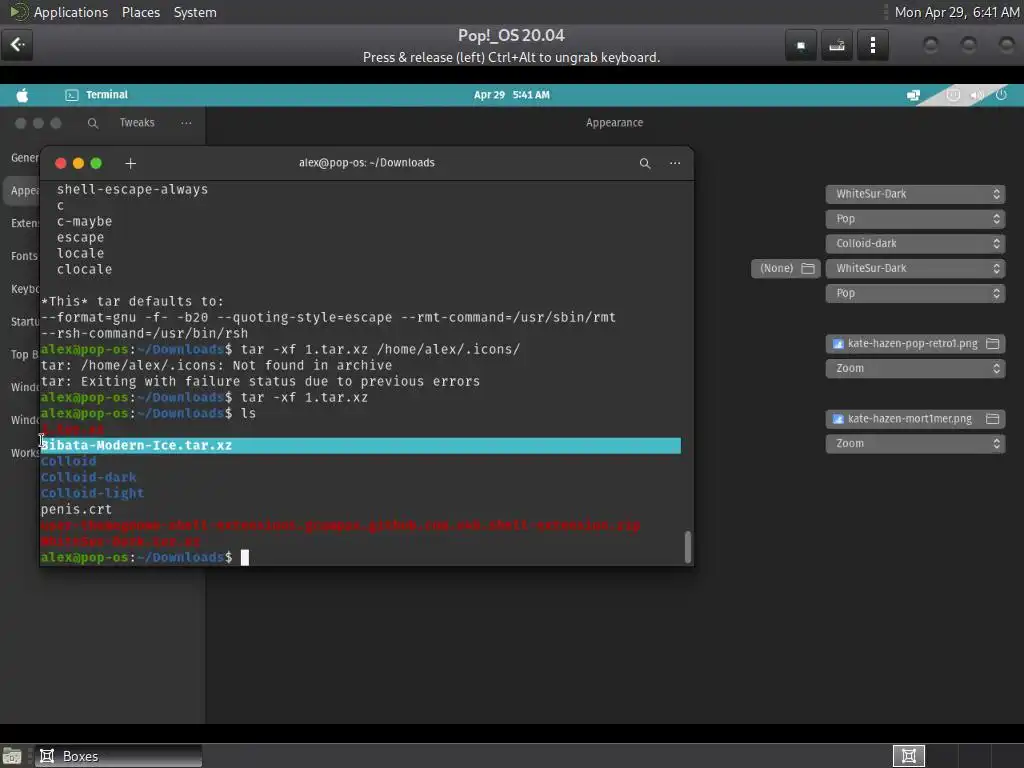
Task: Open Zoom dropdown under kate-hazen-mort1mer.png
Action: pyautogui.click(x=915, y=443)
